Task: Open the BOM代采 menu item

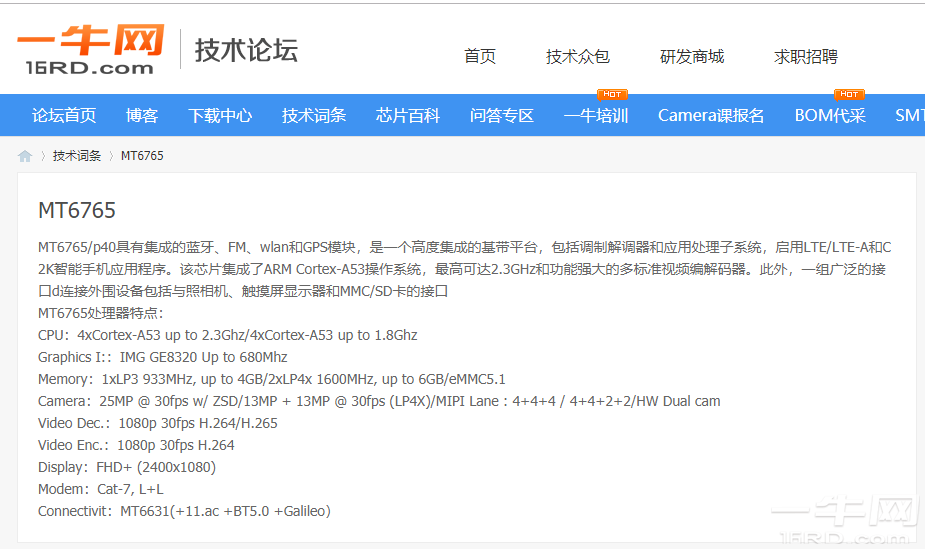Action: [830, 116]
